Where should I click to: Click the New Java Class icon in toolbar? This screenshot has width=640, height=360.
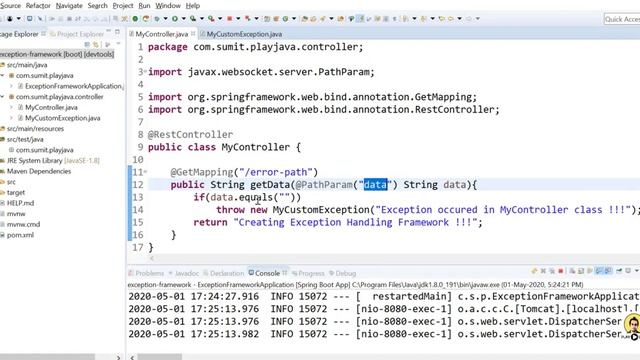click(x=285, y=19)
